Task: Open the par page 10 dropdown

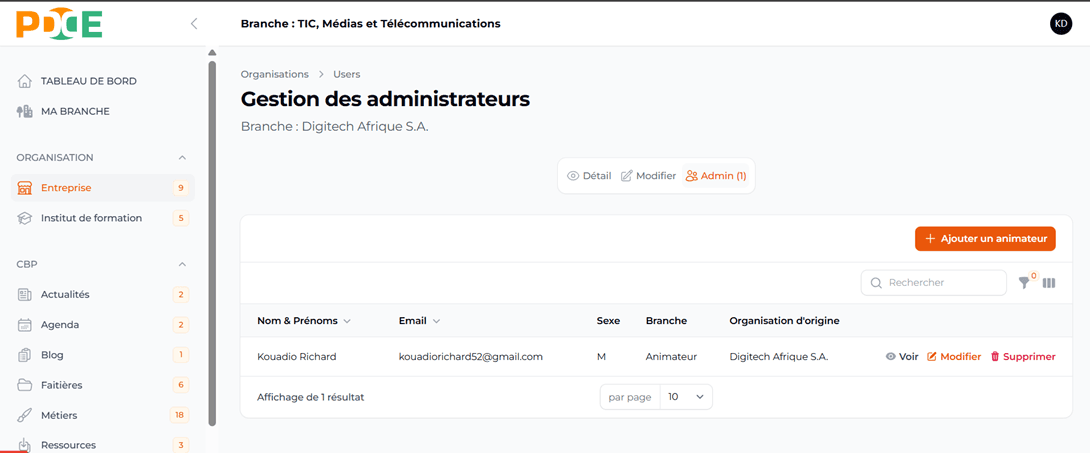Action: click(685, 397)
